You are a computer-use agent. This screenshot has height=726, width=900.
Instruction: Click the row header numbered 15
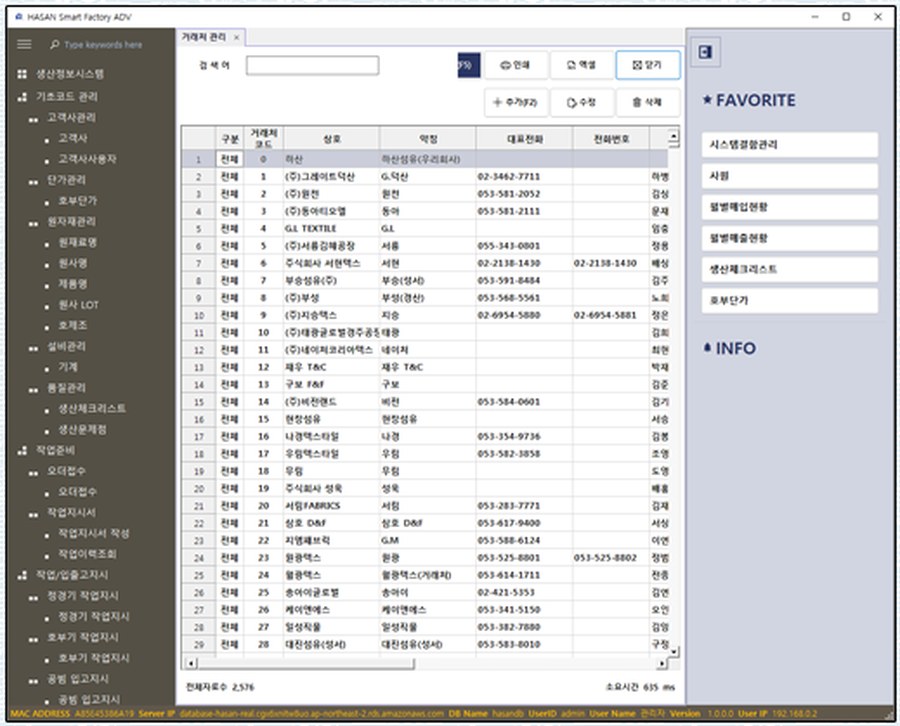pos(199,402)
